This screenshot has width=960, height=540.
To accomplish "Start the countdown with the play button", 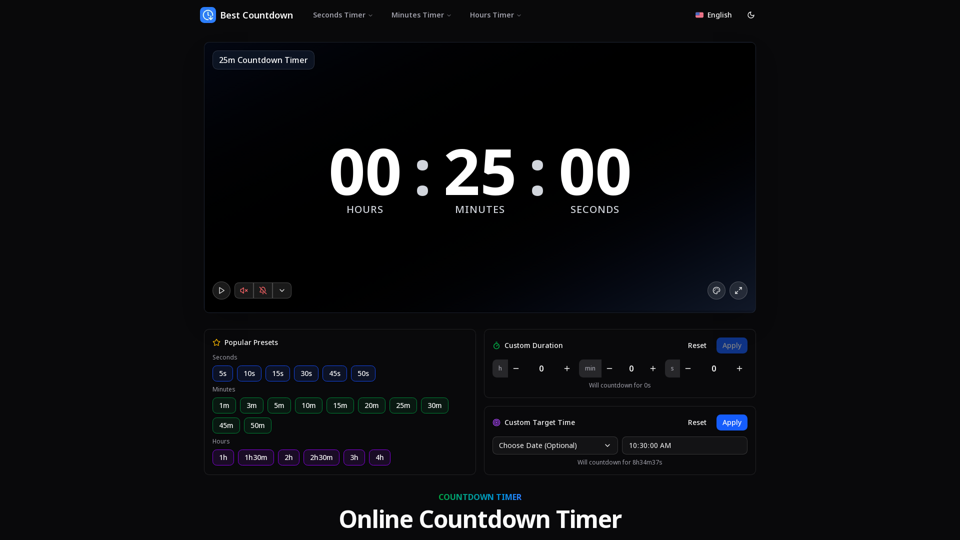I will [x=221, y=290].
